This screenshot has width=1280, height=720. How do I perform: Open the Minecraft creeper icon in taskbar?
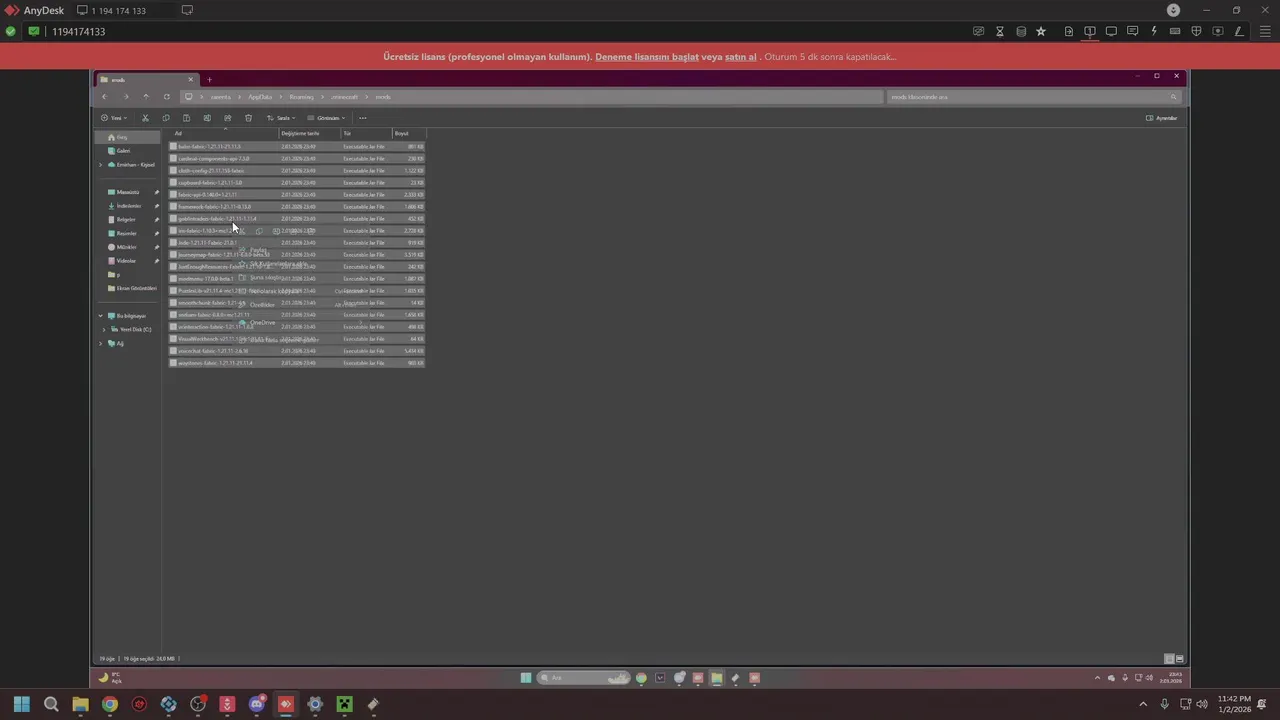tap(344, 704)
